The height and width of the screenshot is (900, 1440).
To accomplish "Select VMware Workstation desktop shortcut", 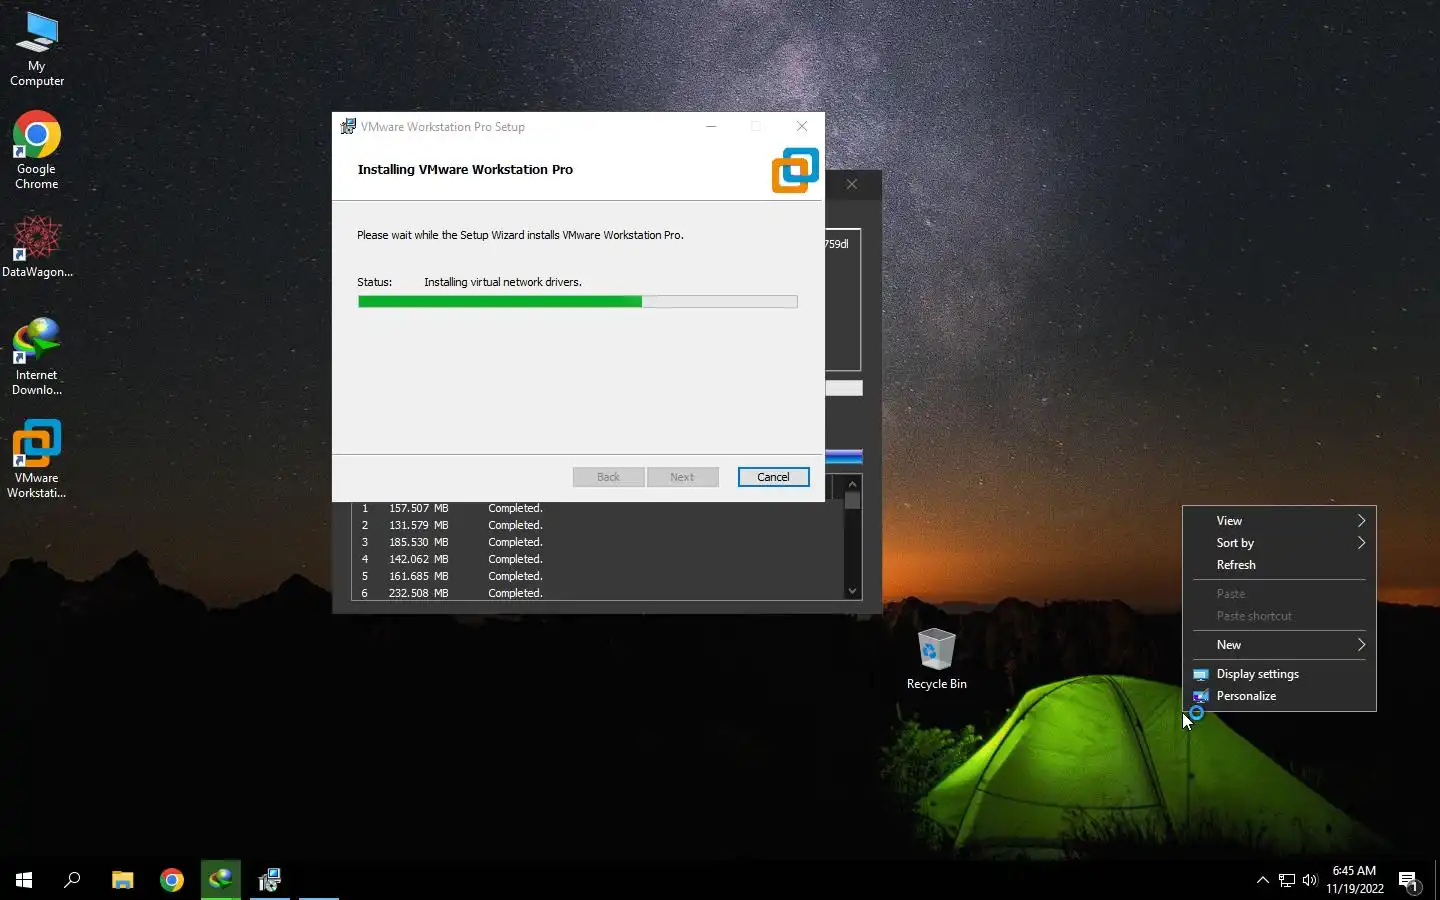I will pos(37,459).
